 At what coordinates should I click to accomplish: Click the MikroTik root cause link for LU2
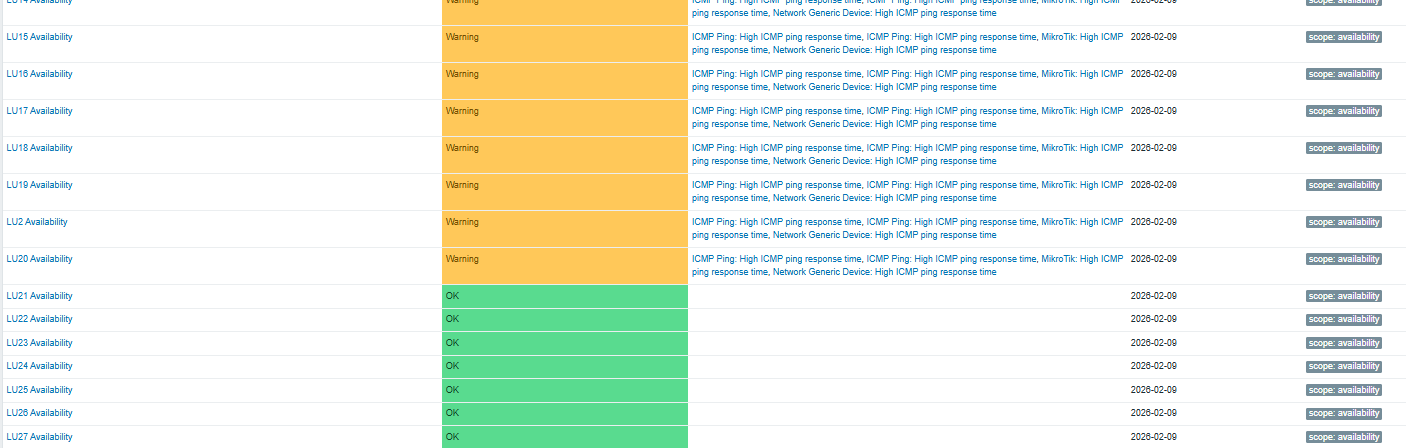click(x=1082, y=222)
